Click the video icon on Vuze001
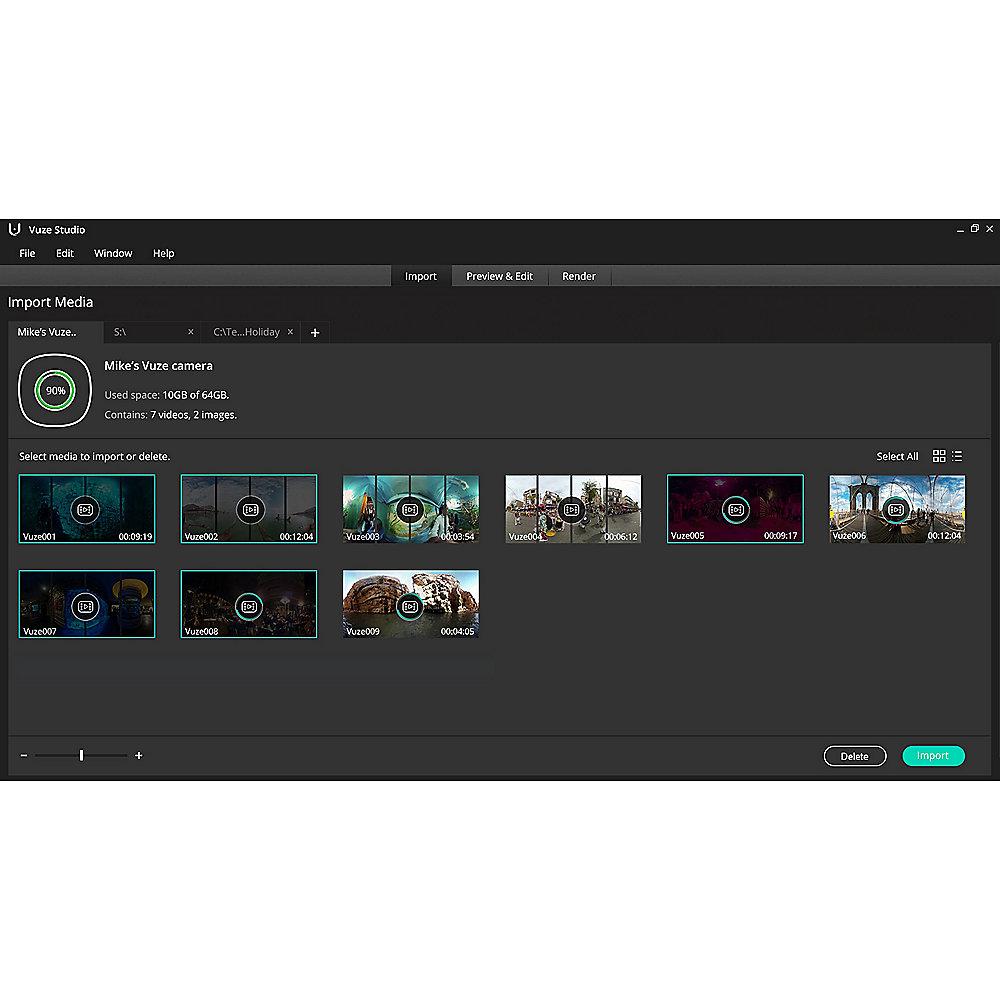The image size is (1000, 1000). [x=85, y=510]
